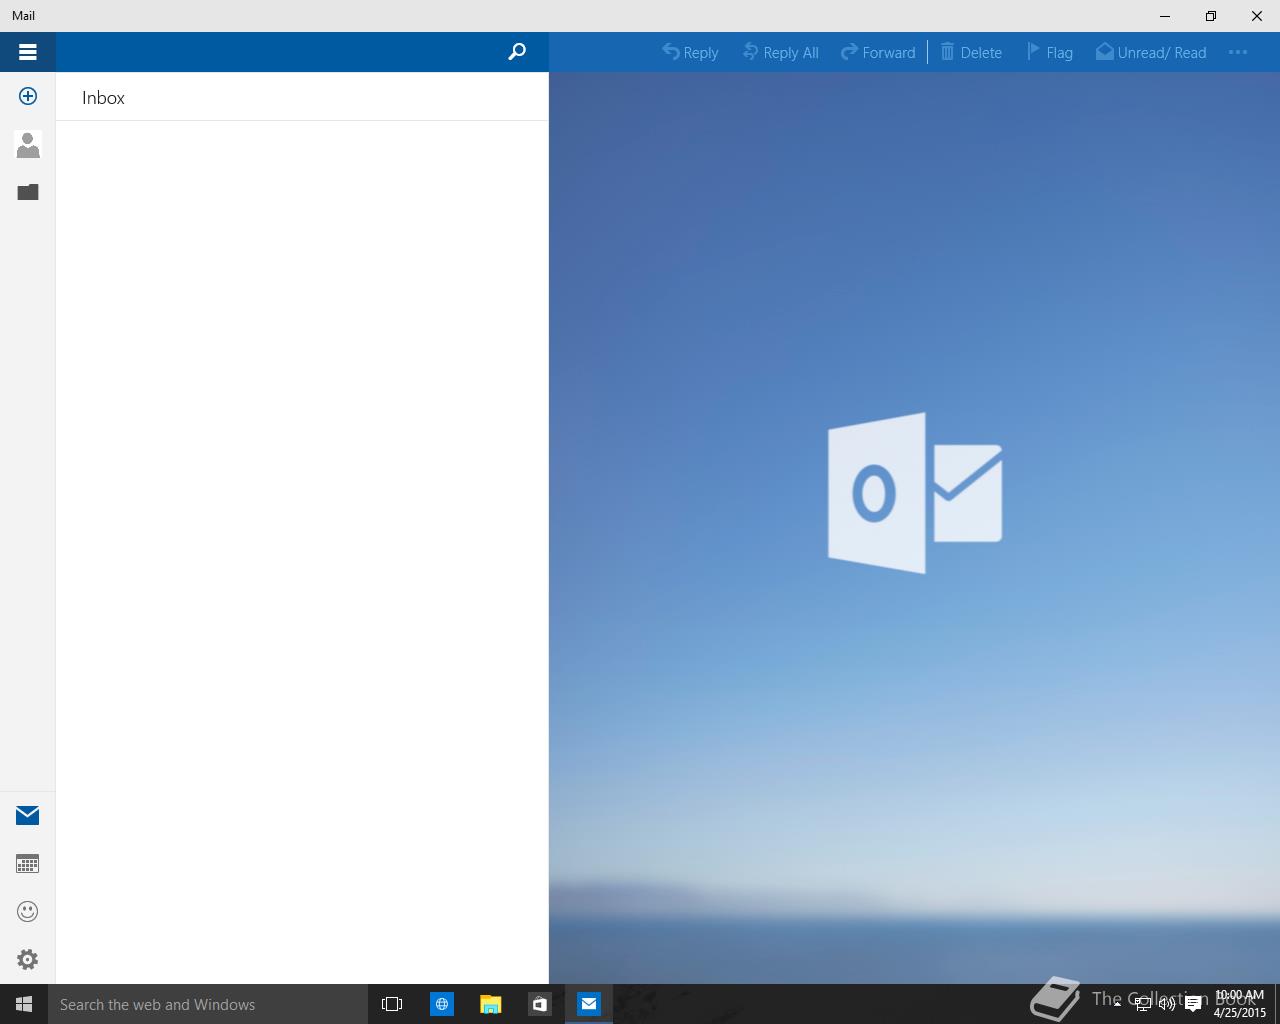This screenshot has width=1280, height=1024.
Task: Open the Store taskbar icon
Action: point(539,1004)
